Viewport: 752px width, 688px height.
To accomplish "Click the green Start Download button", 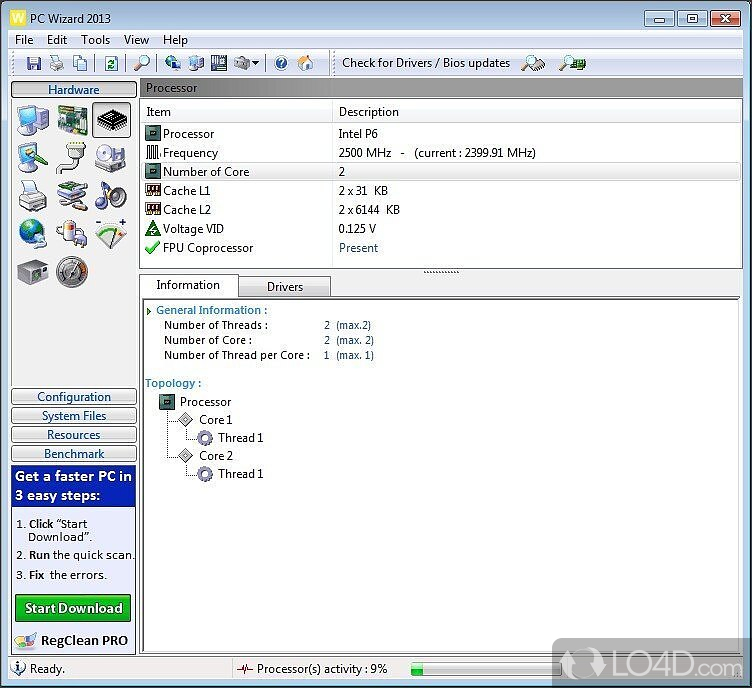I will pos(74,608).
